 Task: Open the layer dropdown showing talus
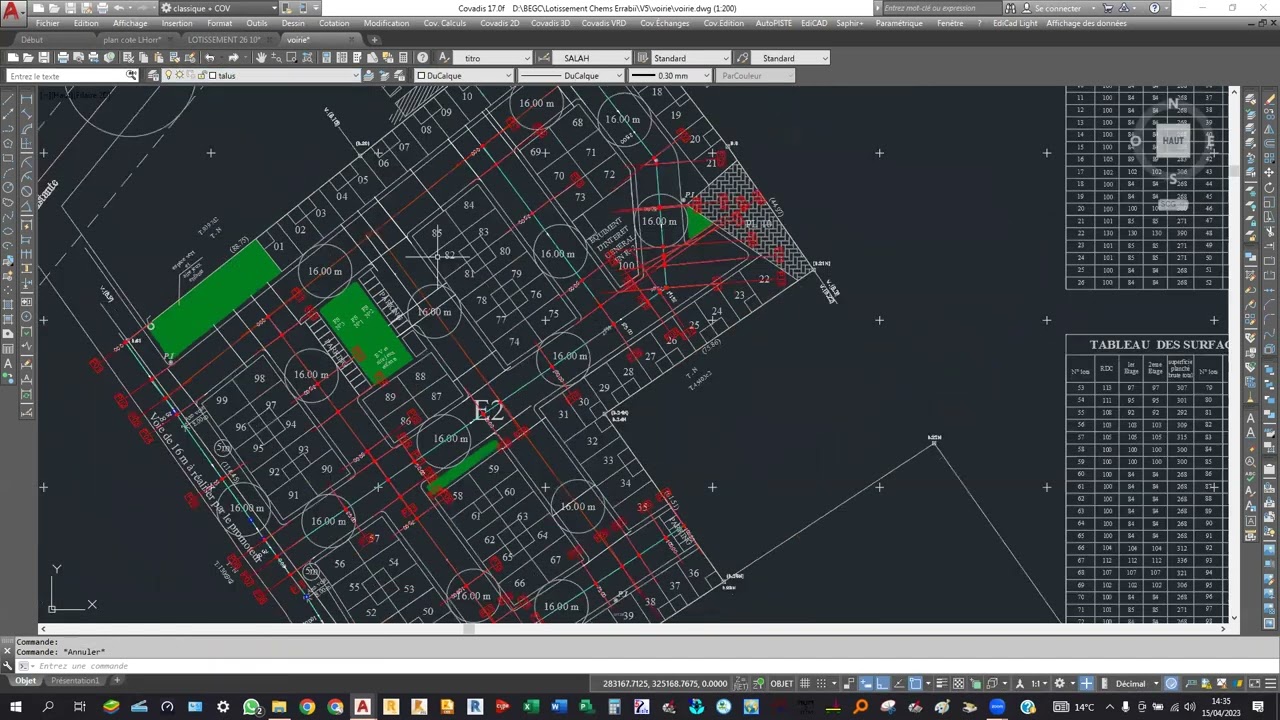pos(261,76)
